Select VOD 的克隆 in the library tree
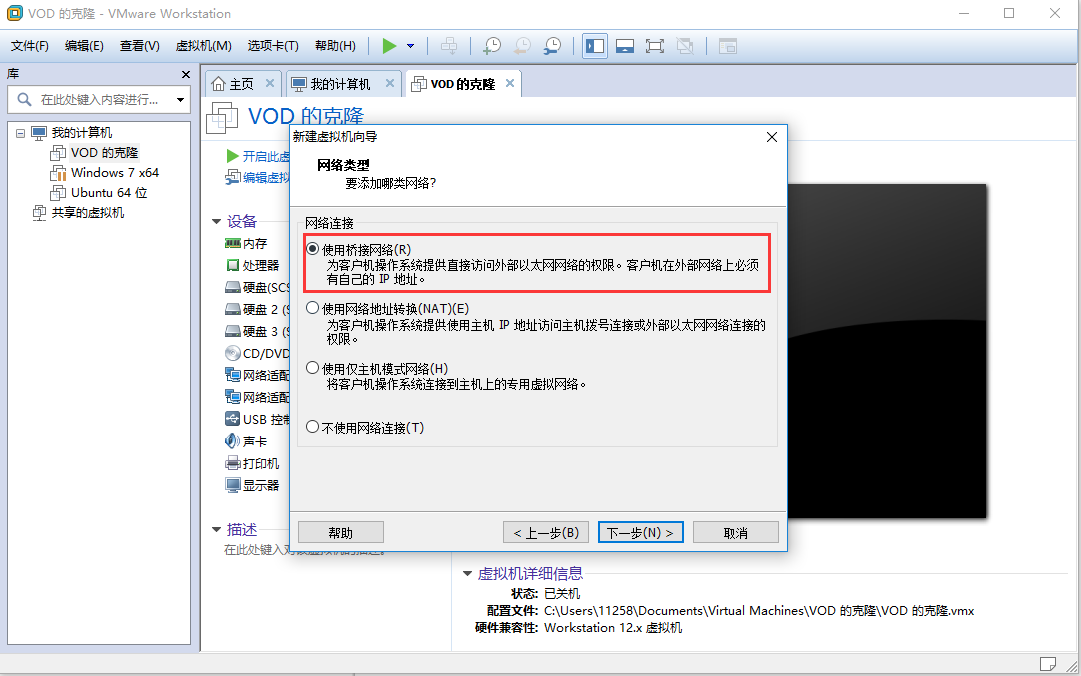1081x676 pixels. coord(104,153)
